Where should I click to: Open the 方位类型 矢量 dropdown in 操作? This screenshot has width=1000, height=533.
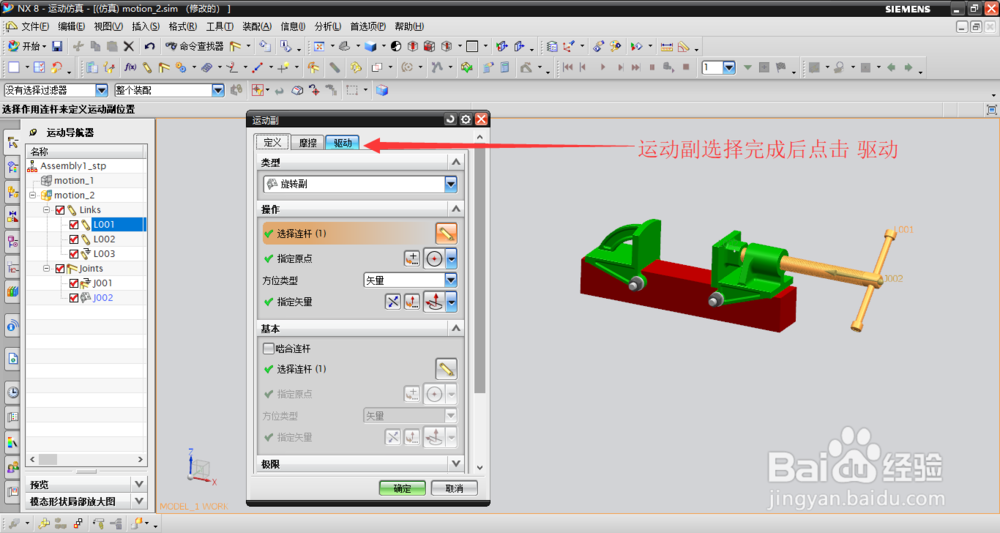coord(451,280)
